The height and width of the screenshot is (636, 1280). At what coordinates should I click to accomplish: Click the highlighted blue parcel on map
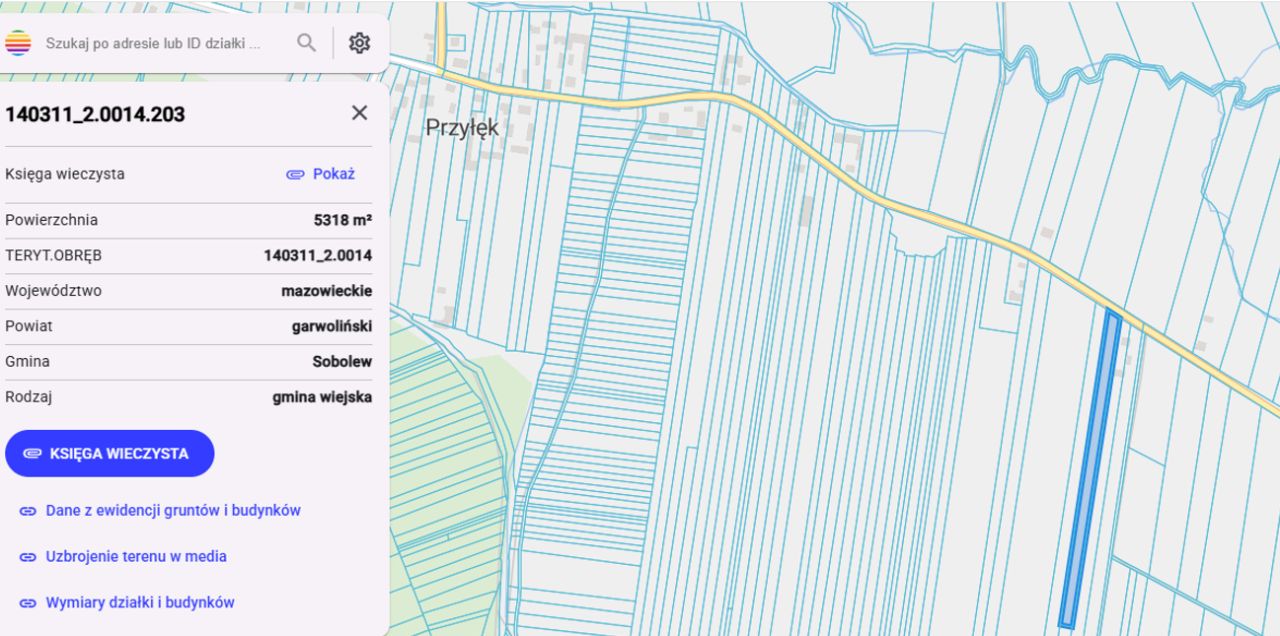pyautogui.click(x=1090, y=470)
